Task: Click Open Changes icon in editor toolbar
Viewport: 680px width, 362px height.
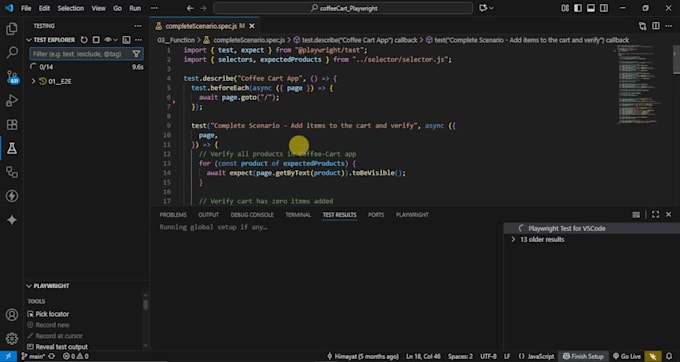Action: click(x=643, y=26)
